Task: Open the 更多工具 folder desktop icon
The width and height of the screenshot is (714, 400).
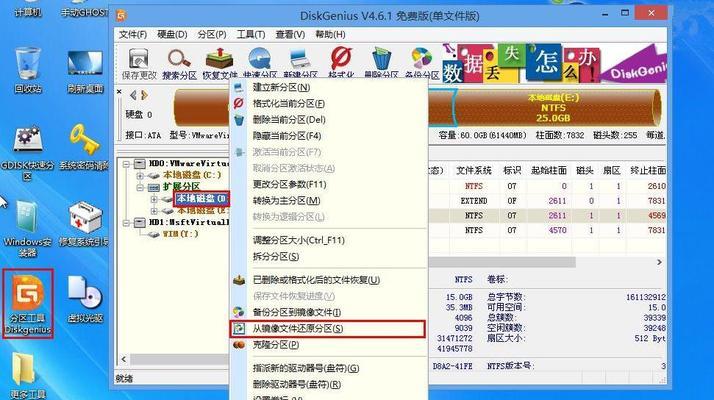Action: tap(27, 376)
